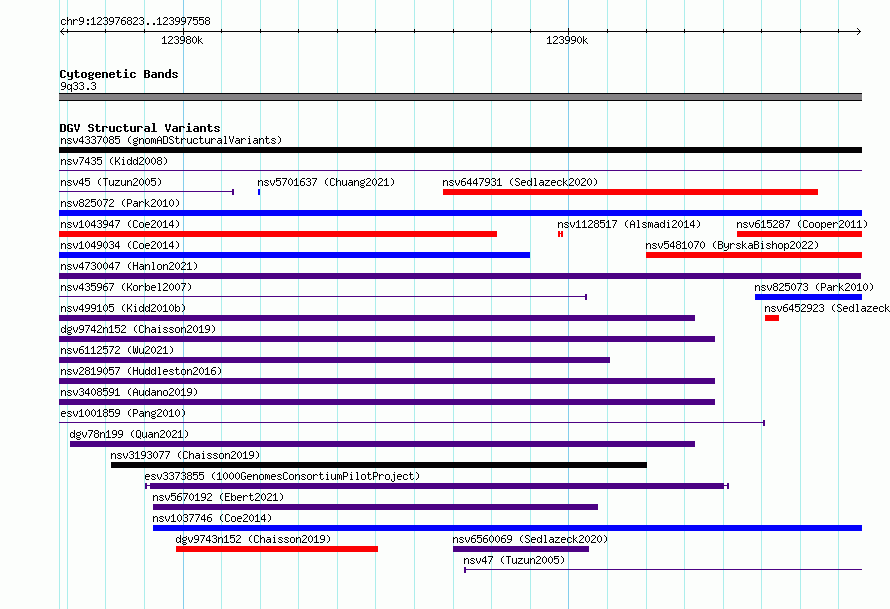Click the nsv3408591 (Audano2019) label
The height and width of the screenshot is (609, 890).
[129, 392]
